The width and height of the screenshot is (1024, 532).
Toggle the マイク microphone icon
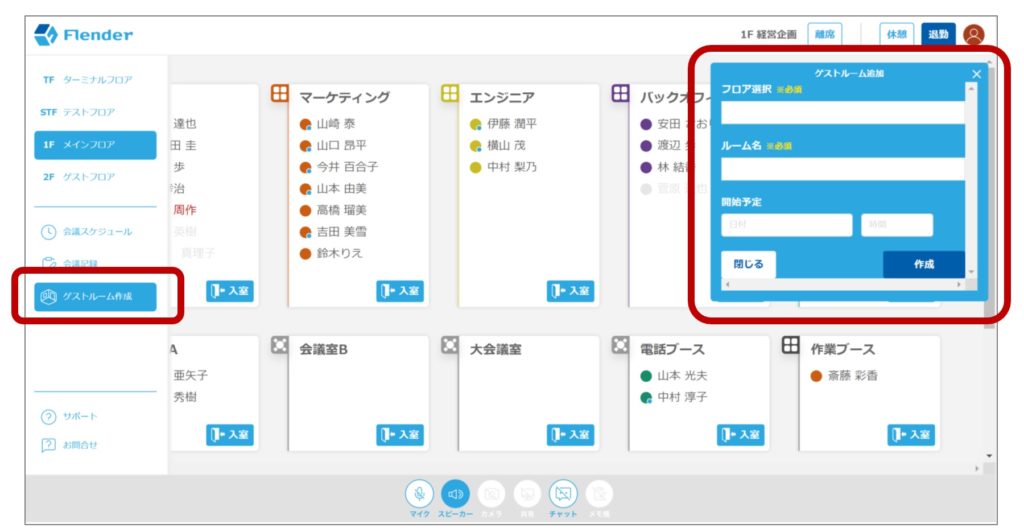coord(419,493)
